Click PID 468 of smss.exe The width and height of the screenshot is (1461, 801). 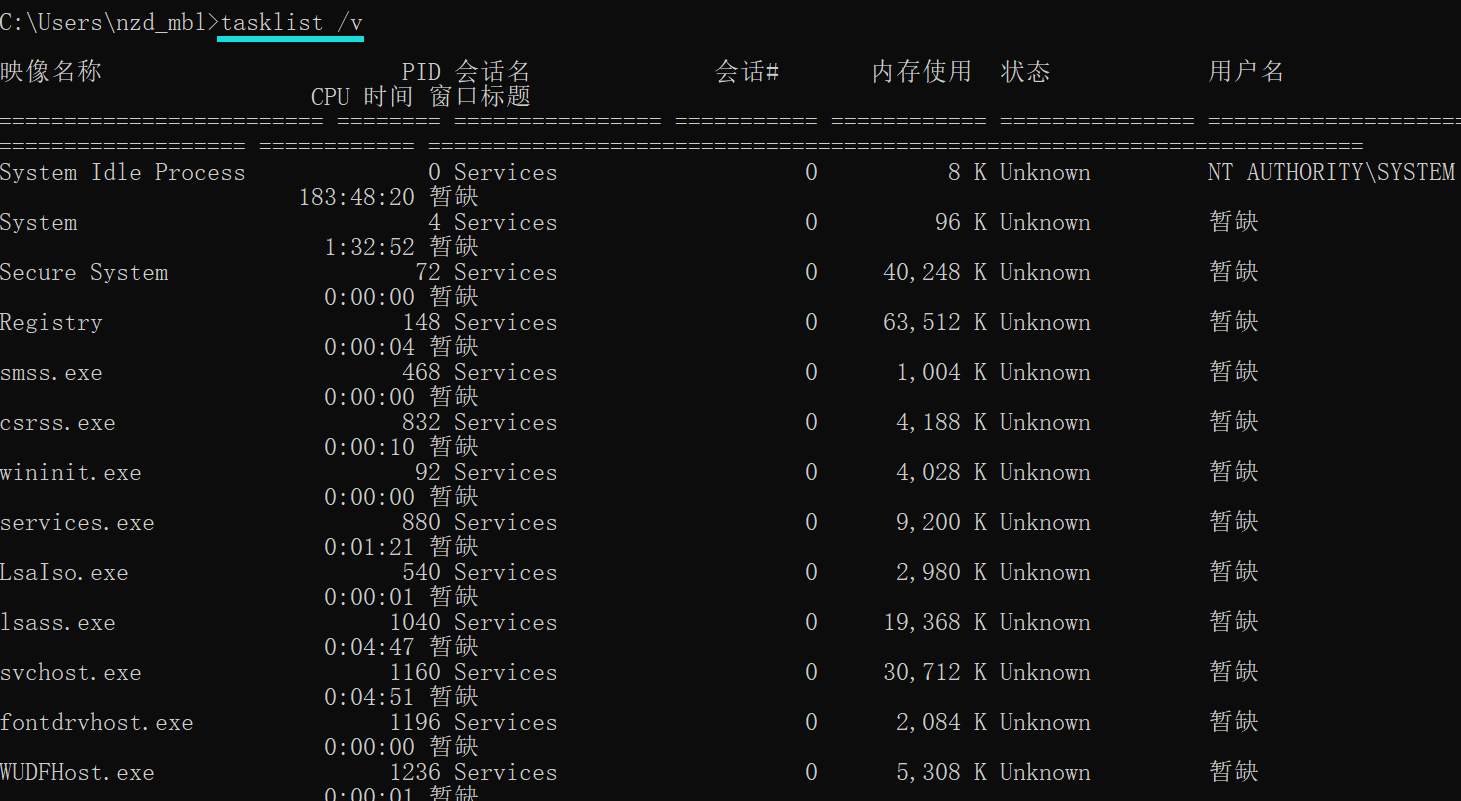[x=421, y=372]
